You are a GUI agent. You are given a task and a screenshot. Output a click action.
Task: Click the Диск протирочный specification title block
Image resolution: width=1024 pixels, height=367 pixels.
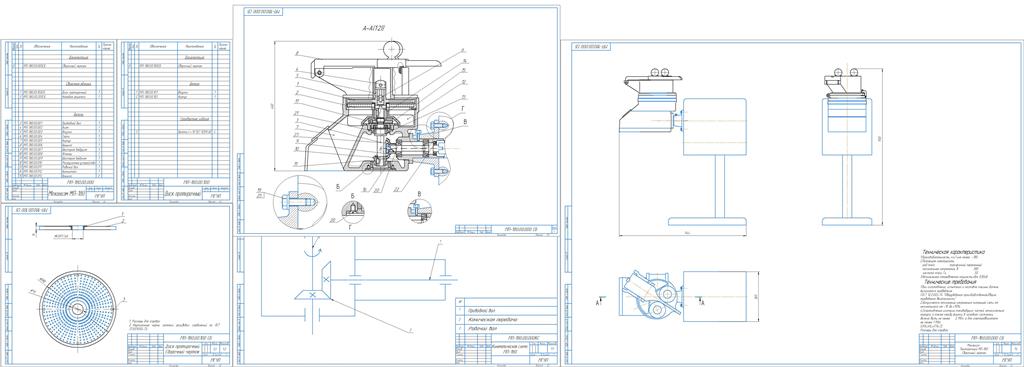180,193
